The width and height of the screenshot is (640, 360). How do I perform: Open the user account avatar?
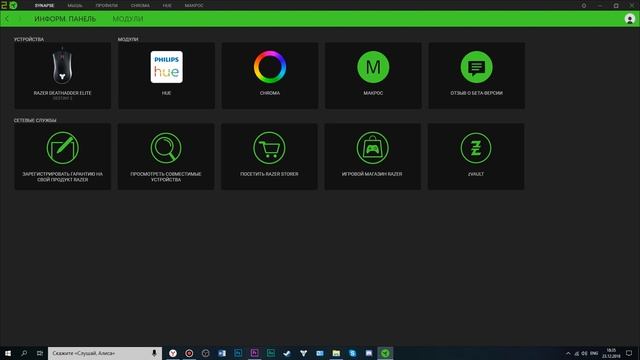click(x=629, y=19)
